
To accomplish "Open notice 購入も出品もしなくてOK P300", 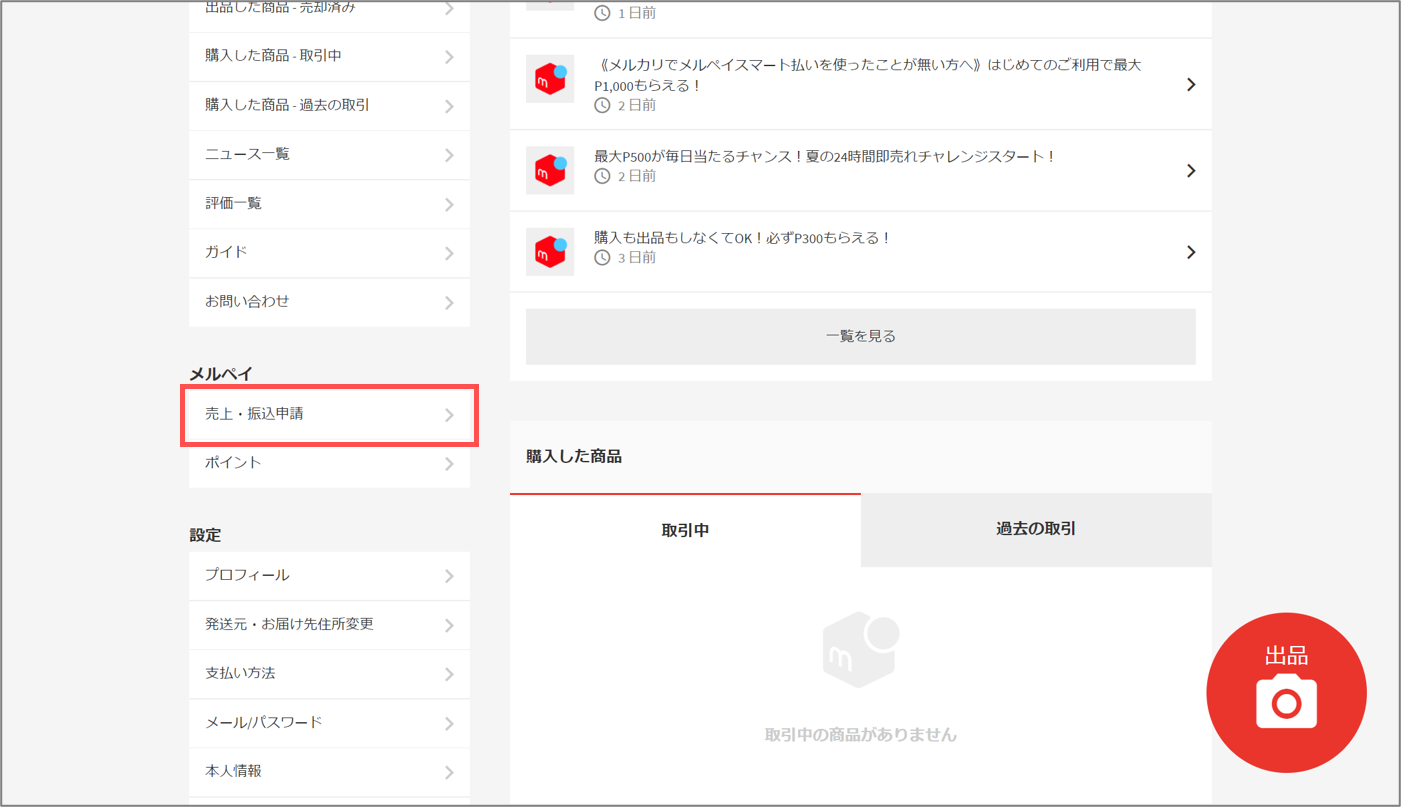I will pos(861,252).
